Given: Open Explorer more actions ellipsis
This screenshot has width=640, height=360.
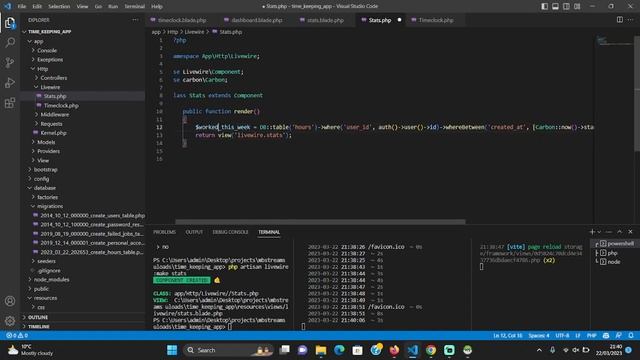Looking at the screenshot, I should [135, 20].
